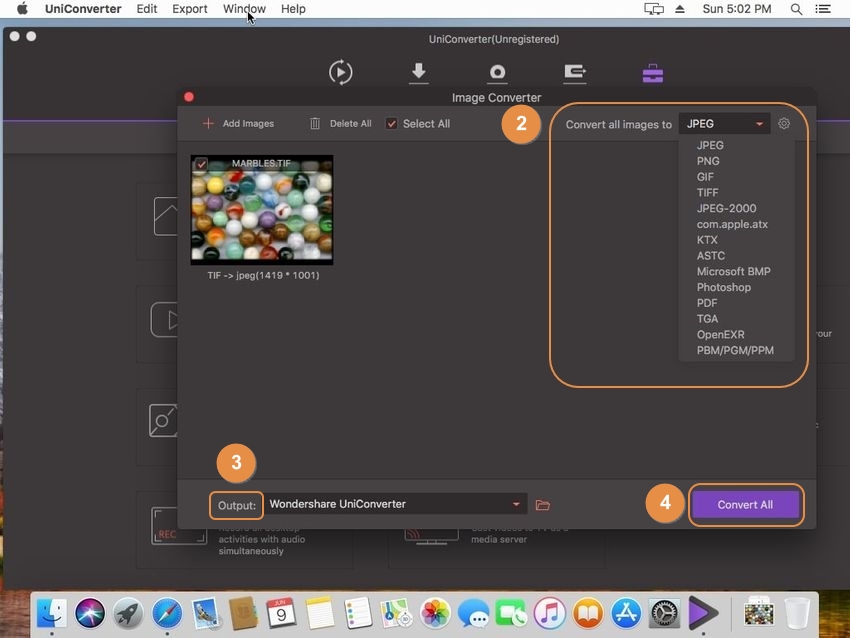Select the MARBLES.TIF image thumbnail
Image resolution: width=850 pixels, height=638 pixels.
pyautogui.click(x=261, y=211)
